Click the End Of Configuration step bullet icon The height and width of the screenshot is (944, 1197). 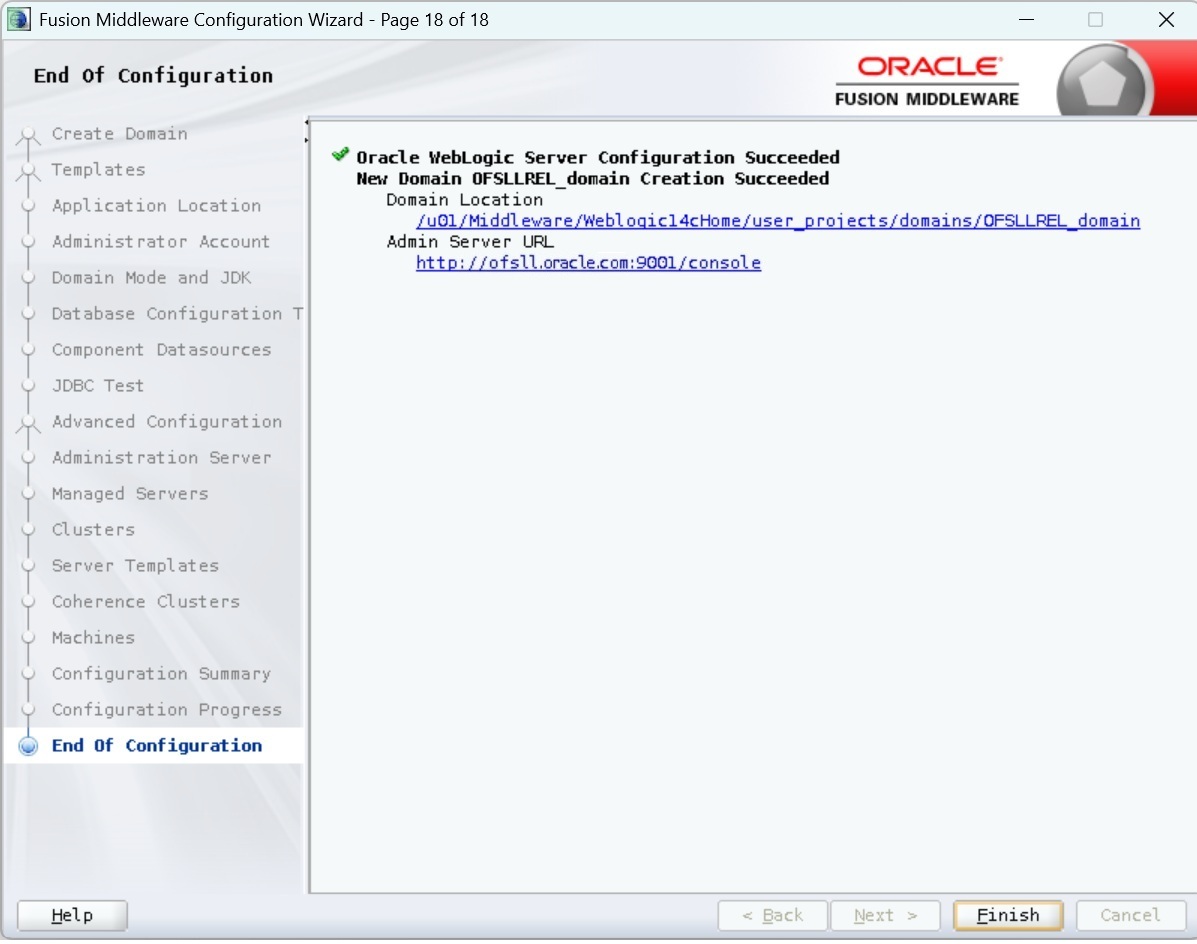point(28,746)
